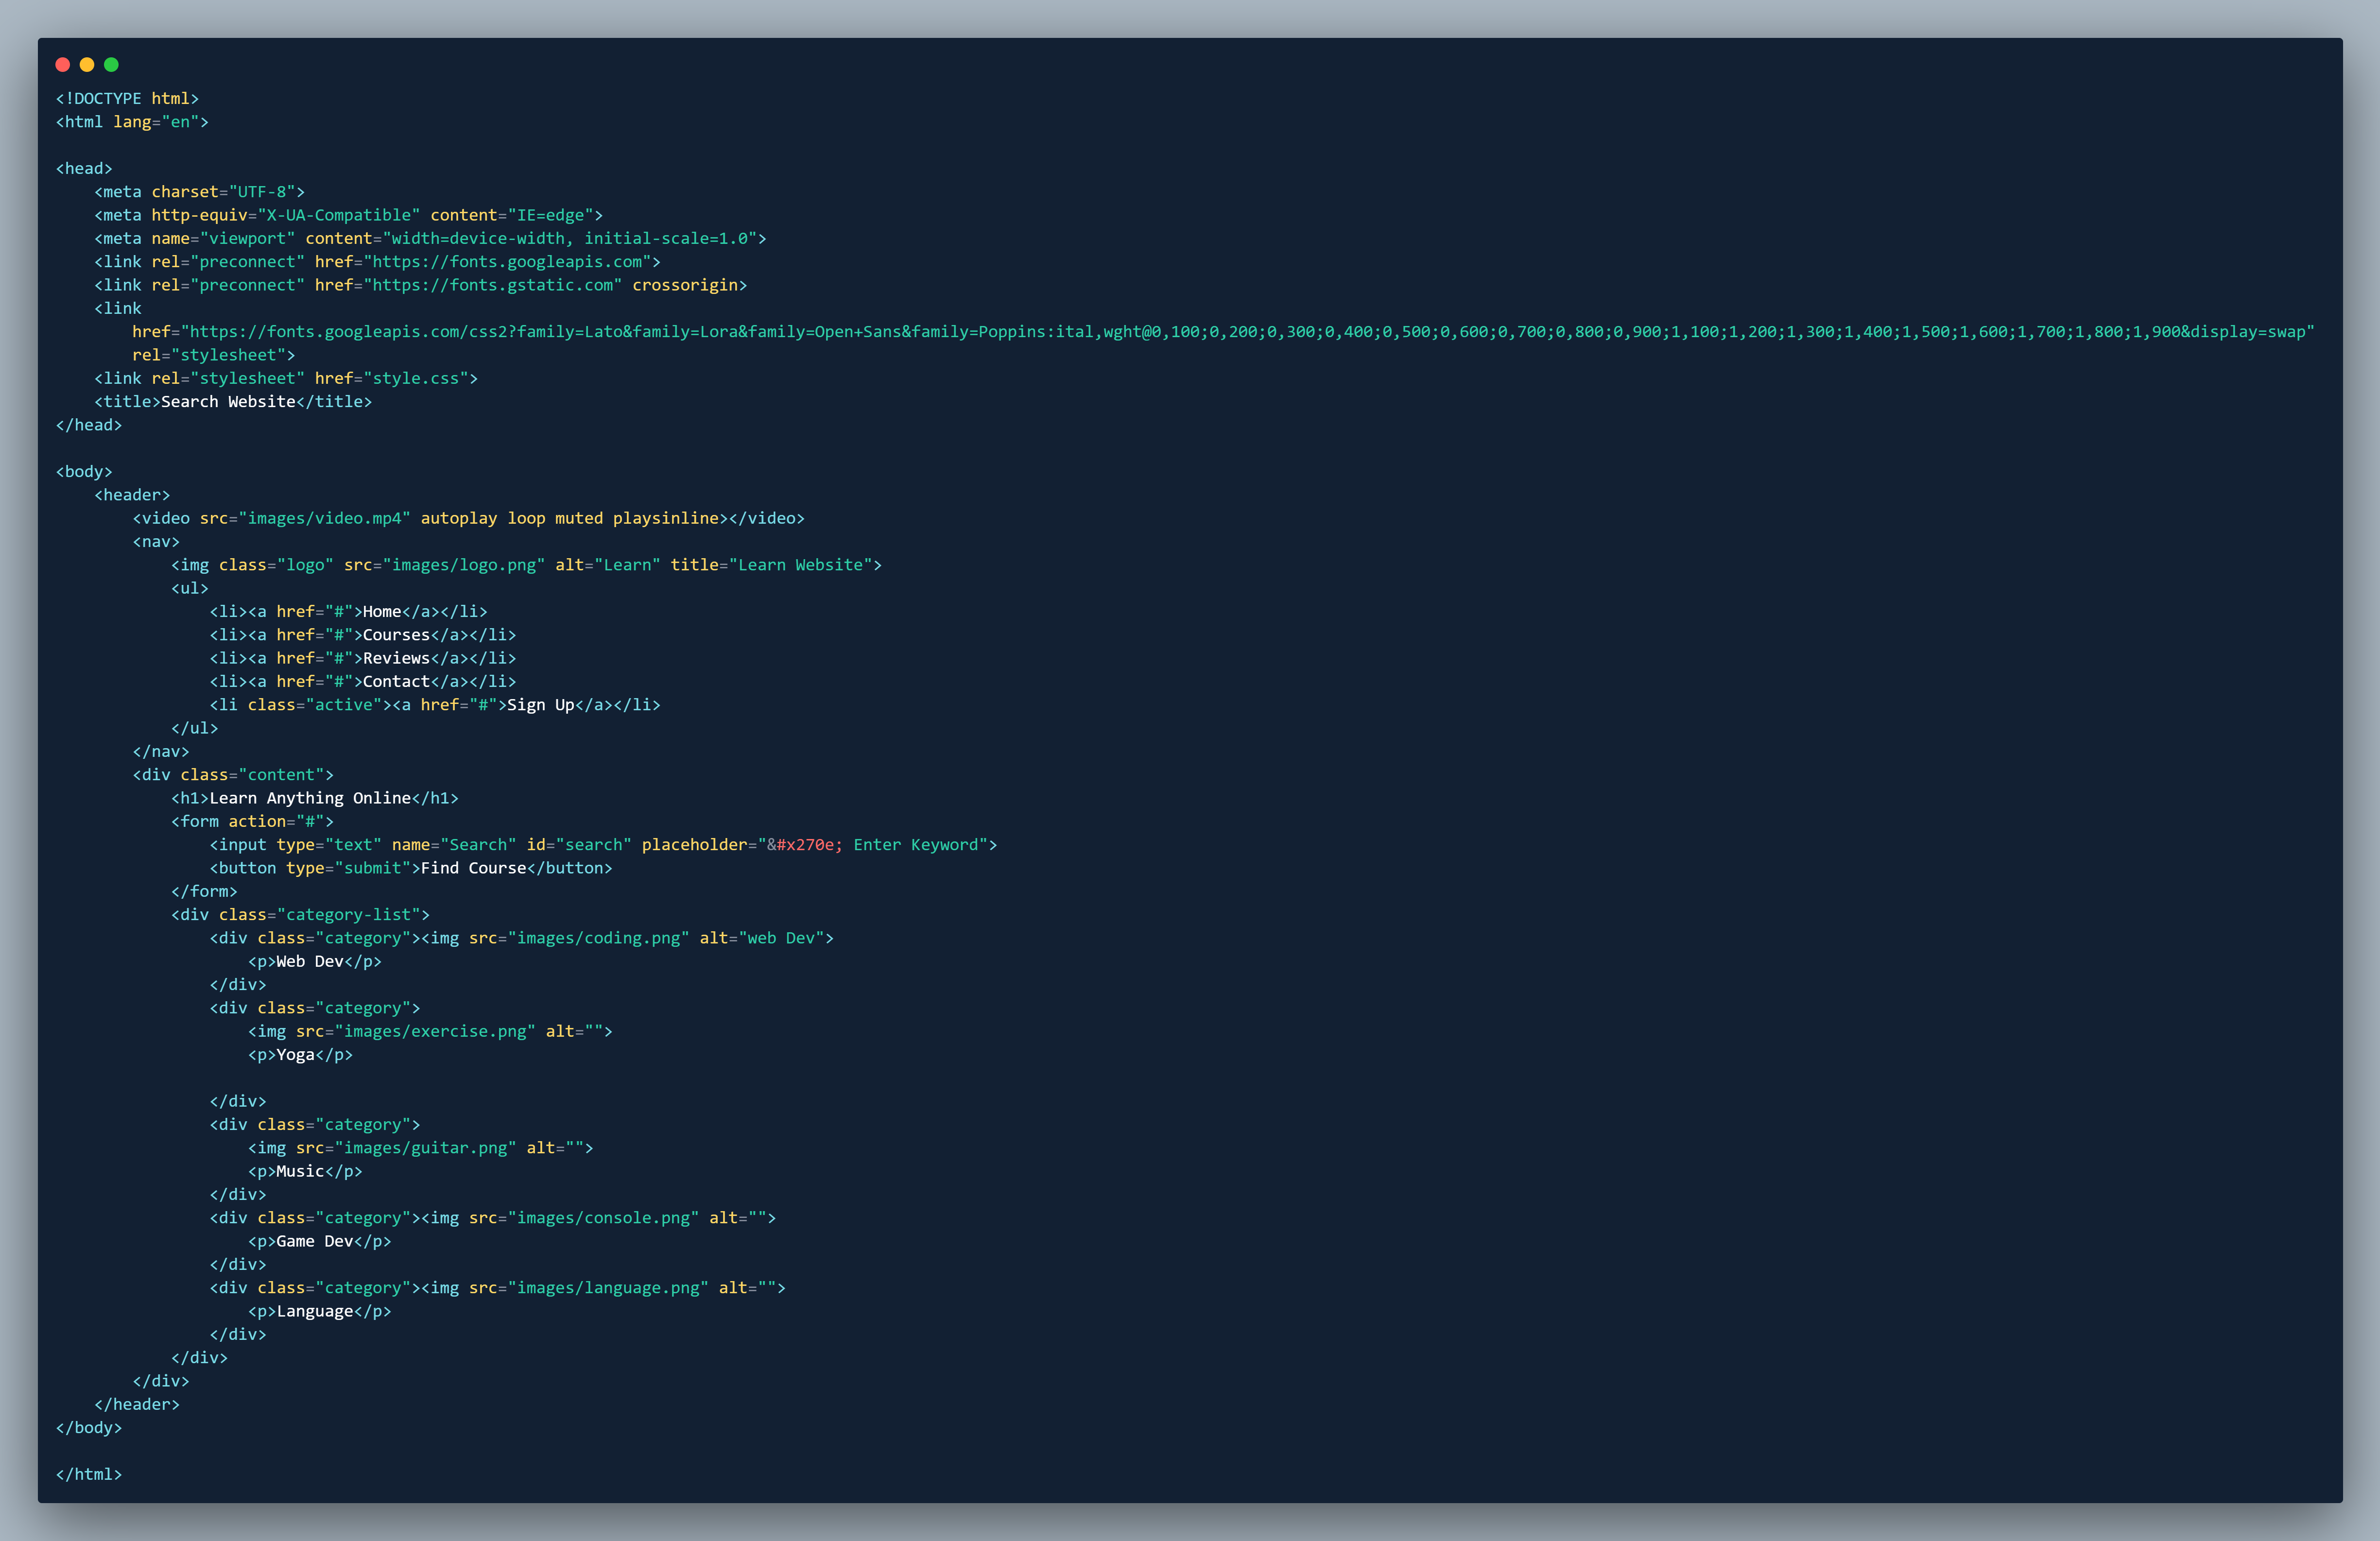Click the 'images/guitar.png' src value
Viewport: 2380px width, 1541px height.
(x=425, y=1149)
